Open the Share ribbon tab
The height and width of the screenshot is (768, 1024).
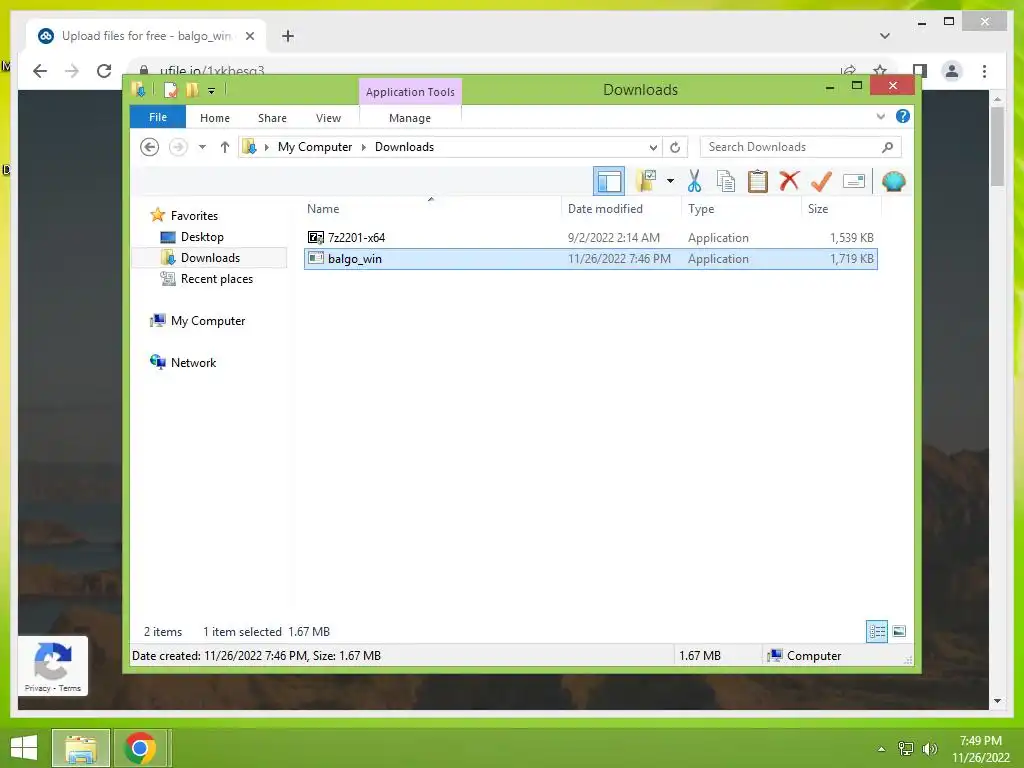[x=272, y=118]
